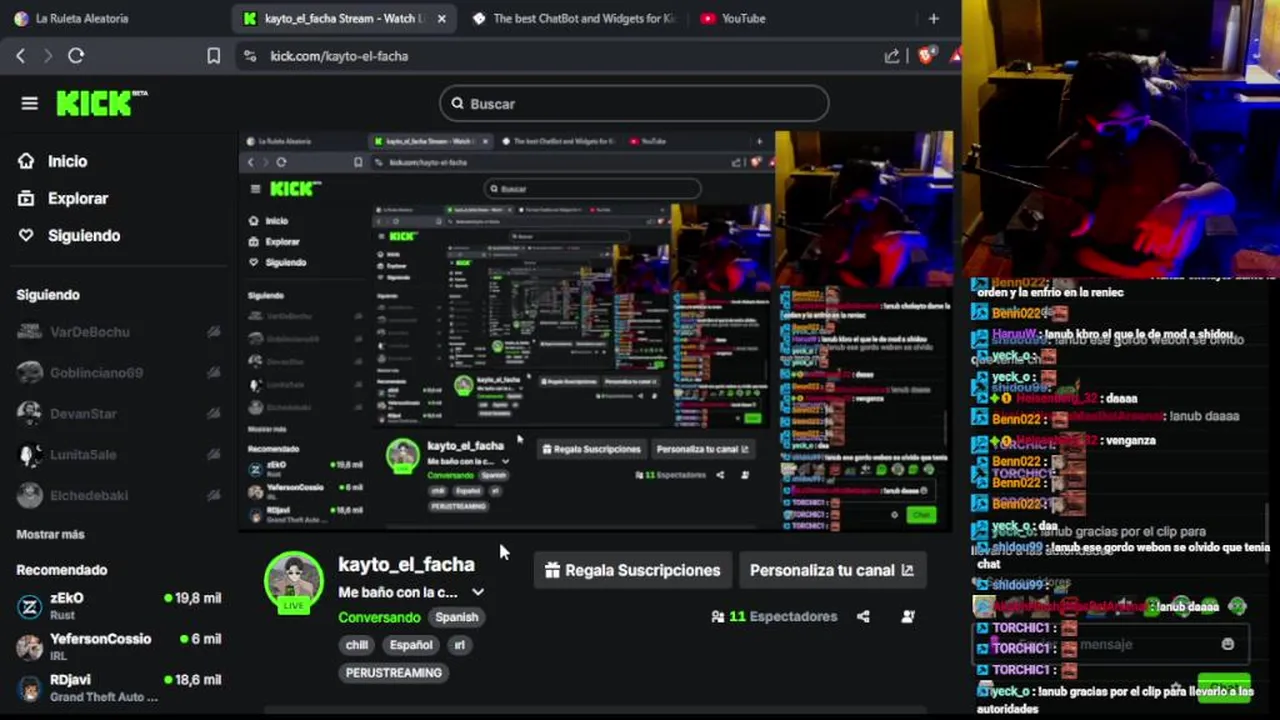Click the Inicio home icon
1280x720 pixels.
coord(26,161)
